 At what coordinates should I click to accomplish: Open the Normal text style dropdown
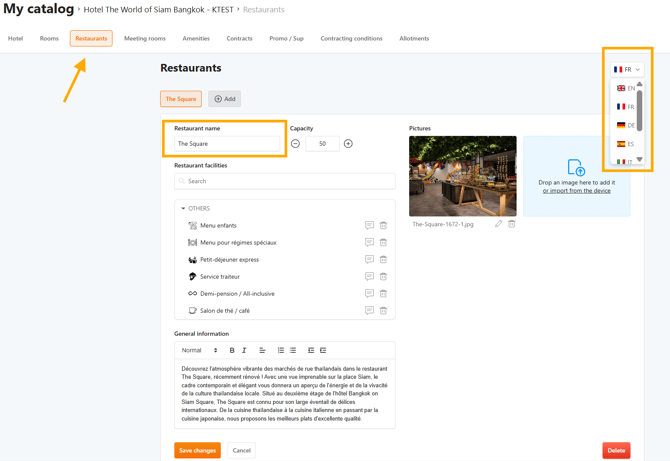click(199, 351)
